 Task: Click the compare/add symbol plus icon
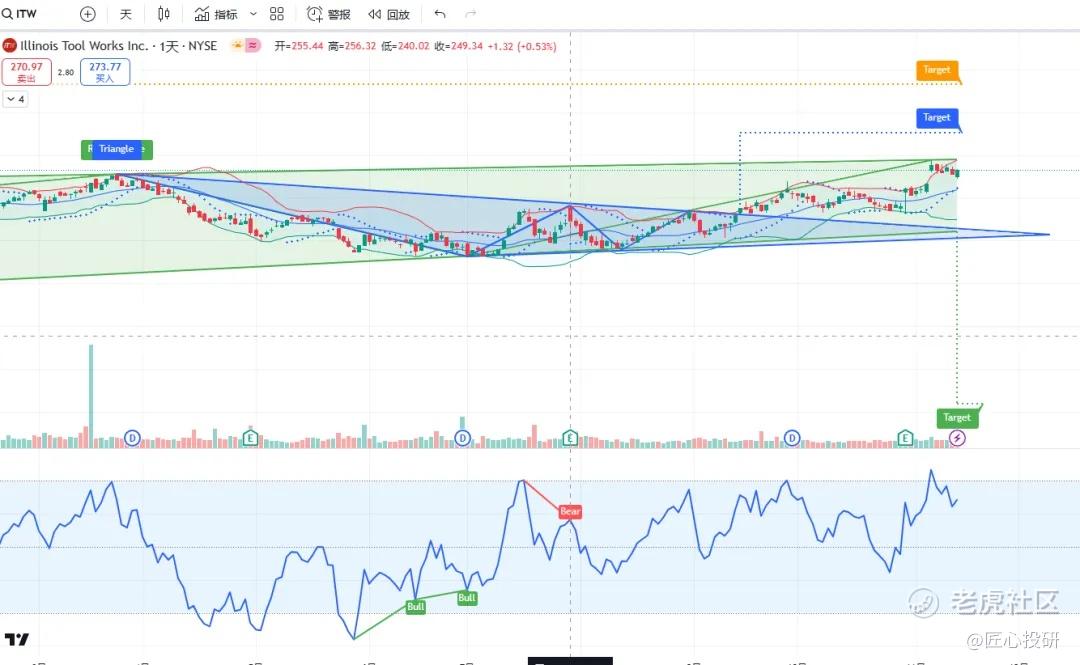click(x=87, y=14)
